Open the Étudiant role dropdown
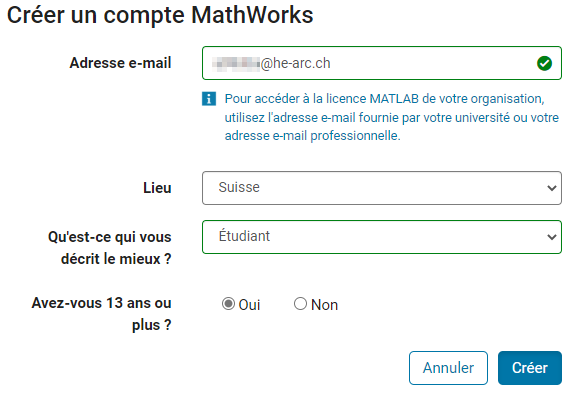The height and width of the screenshot is (396, 577). coord(382,237)
